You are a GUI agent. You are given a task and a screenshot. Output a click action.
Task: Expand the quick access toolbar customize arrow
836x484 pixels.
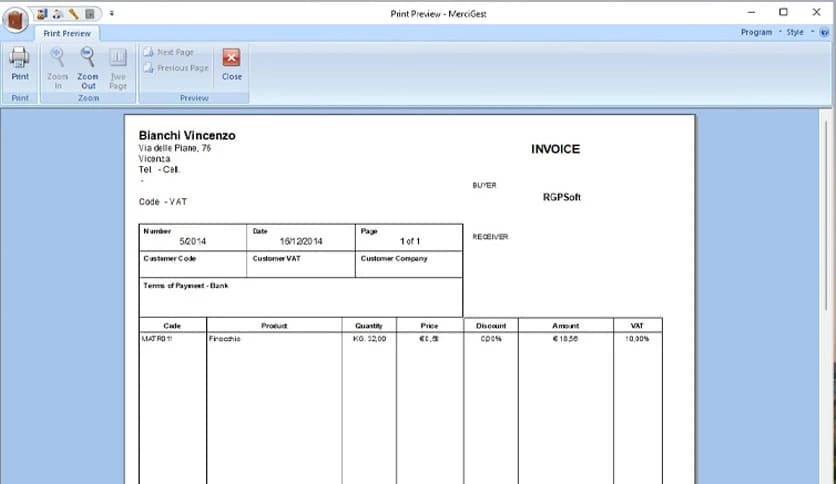111,13
